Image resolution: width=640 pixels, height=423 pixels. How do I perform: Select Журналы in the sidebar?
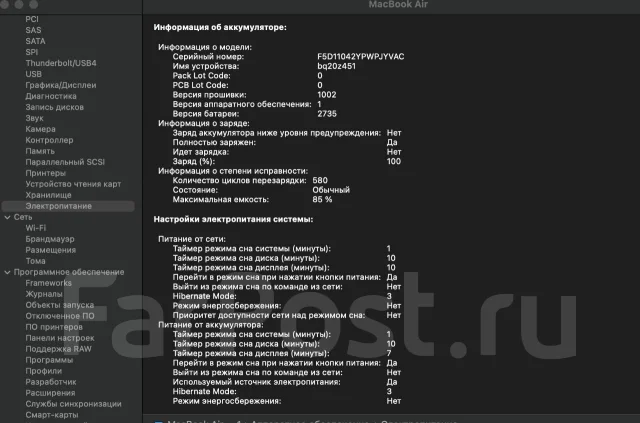coord(44,294)
